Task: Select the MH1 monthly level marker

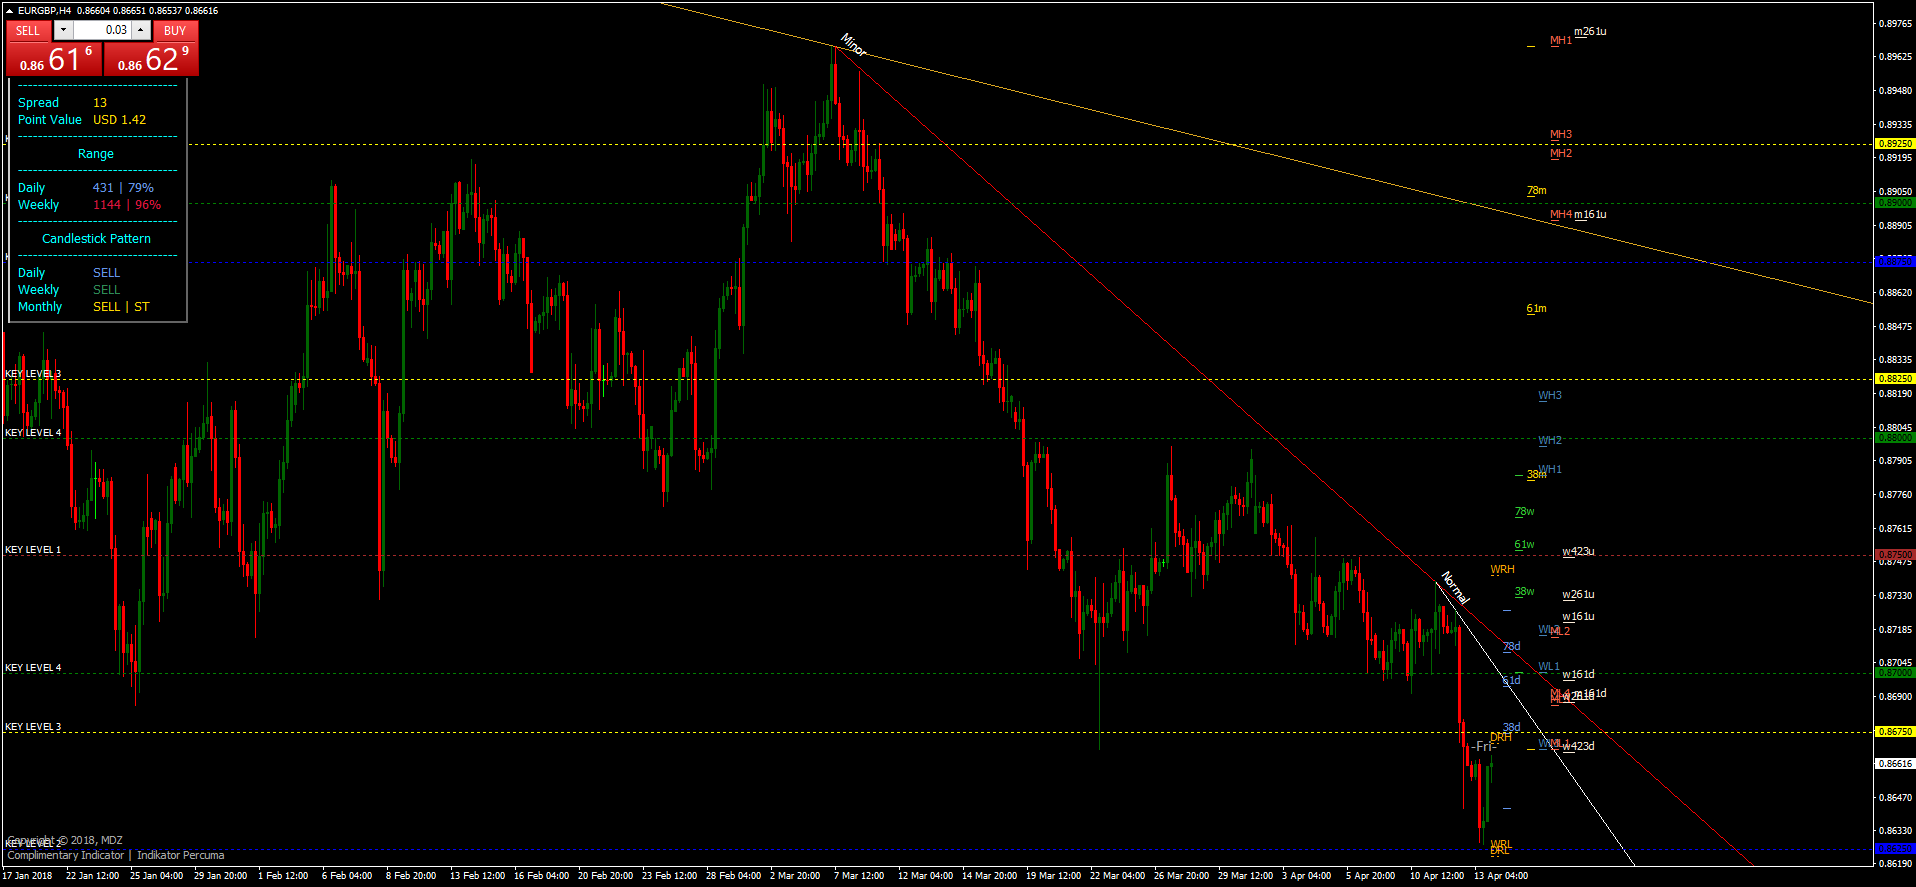Action: click(1560, 41)
